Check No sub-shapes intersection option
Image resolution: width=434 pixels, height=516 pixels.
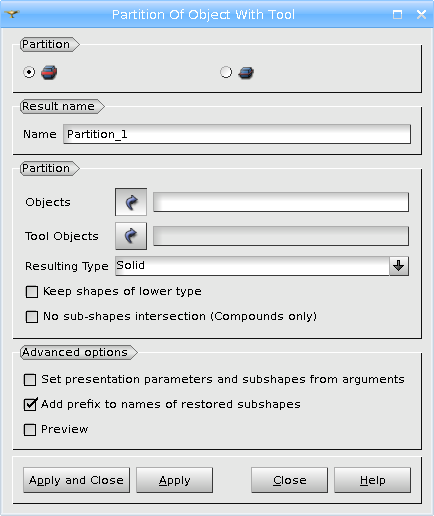(x=32, y=317)
